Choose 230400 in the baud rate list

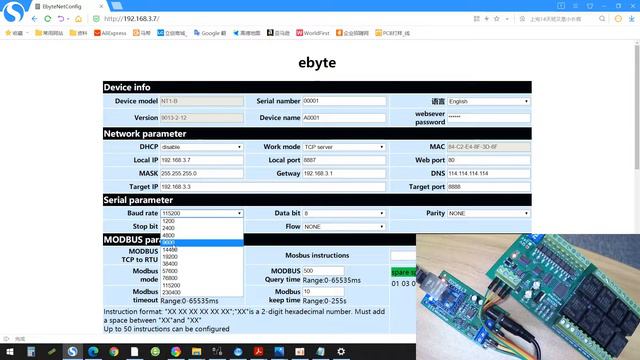point(202,293)
